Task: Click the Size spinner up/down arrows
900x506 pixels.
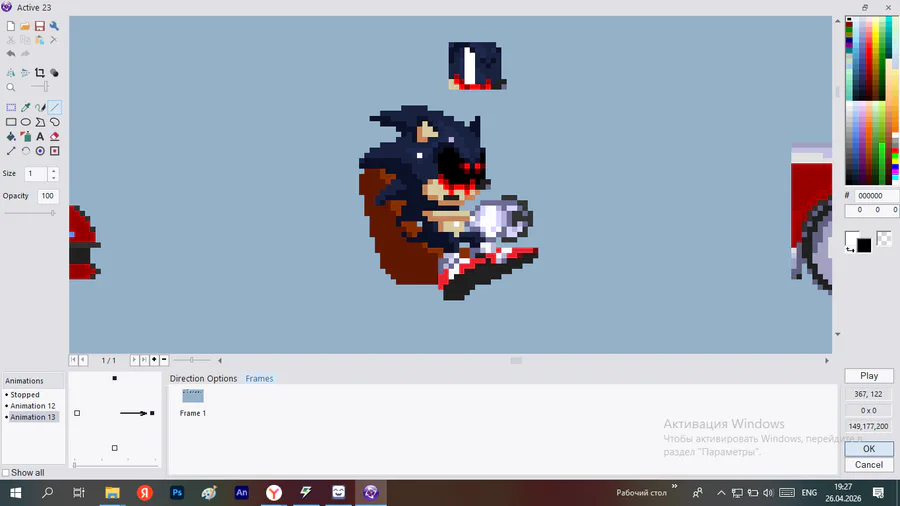Action: coord(53,174)
